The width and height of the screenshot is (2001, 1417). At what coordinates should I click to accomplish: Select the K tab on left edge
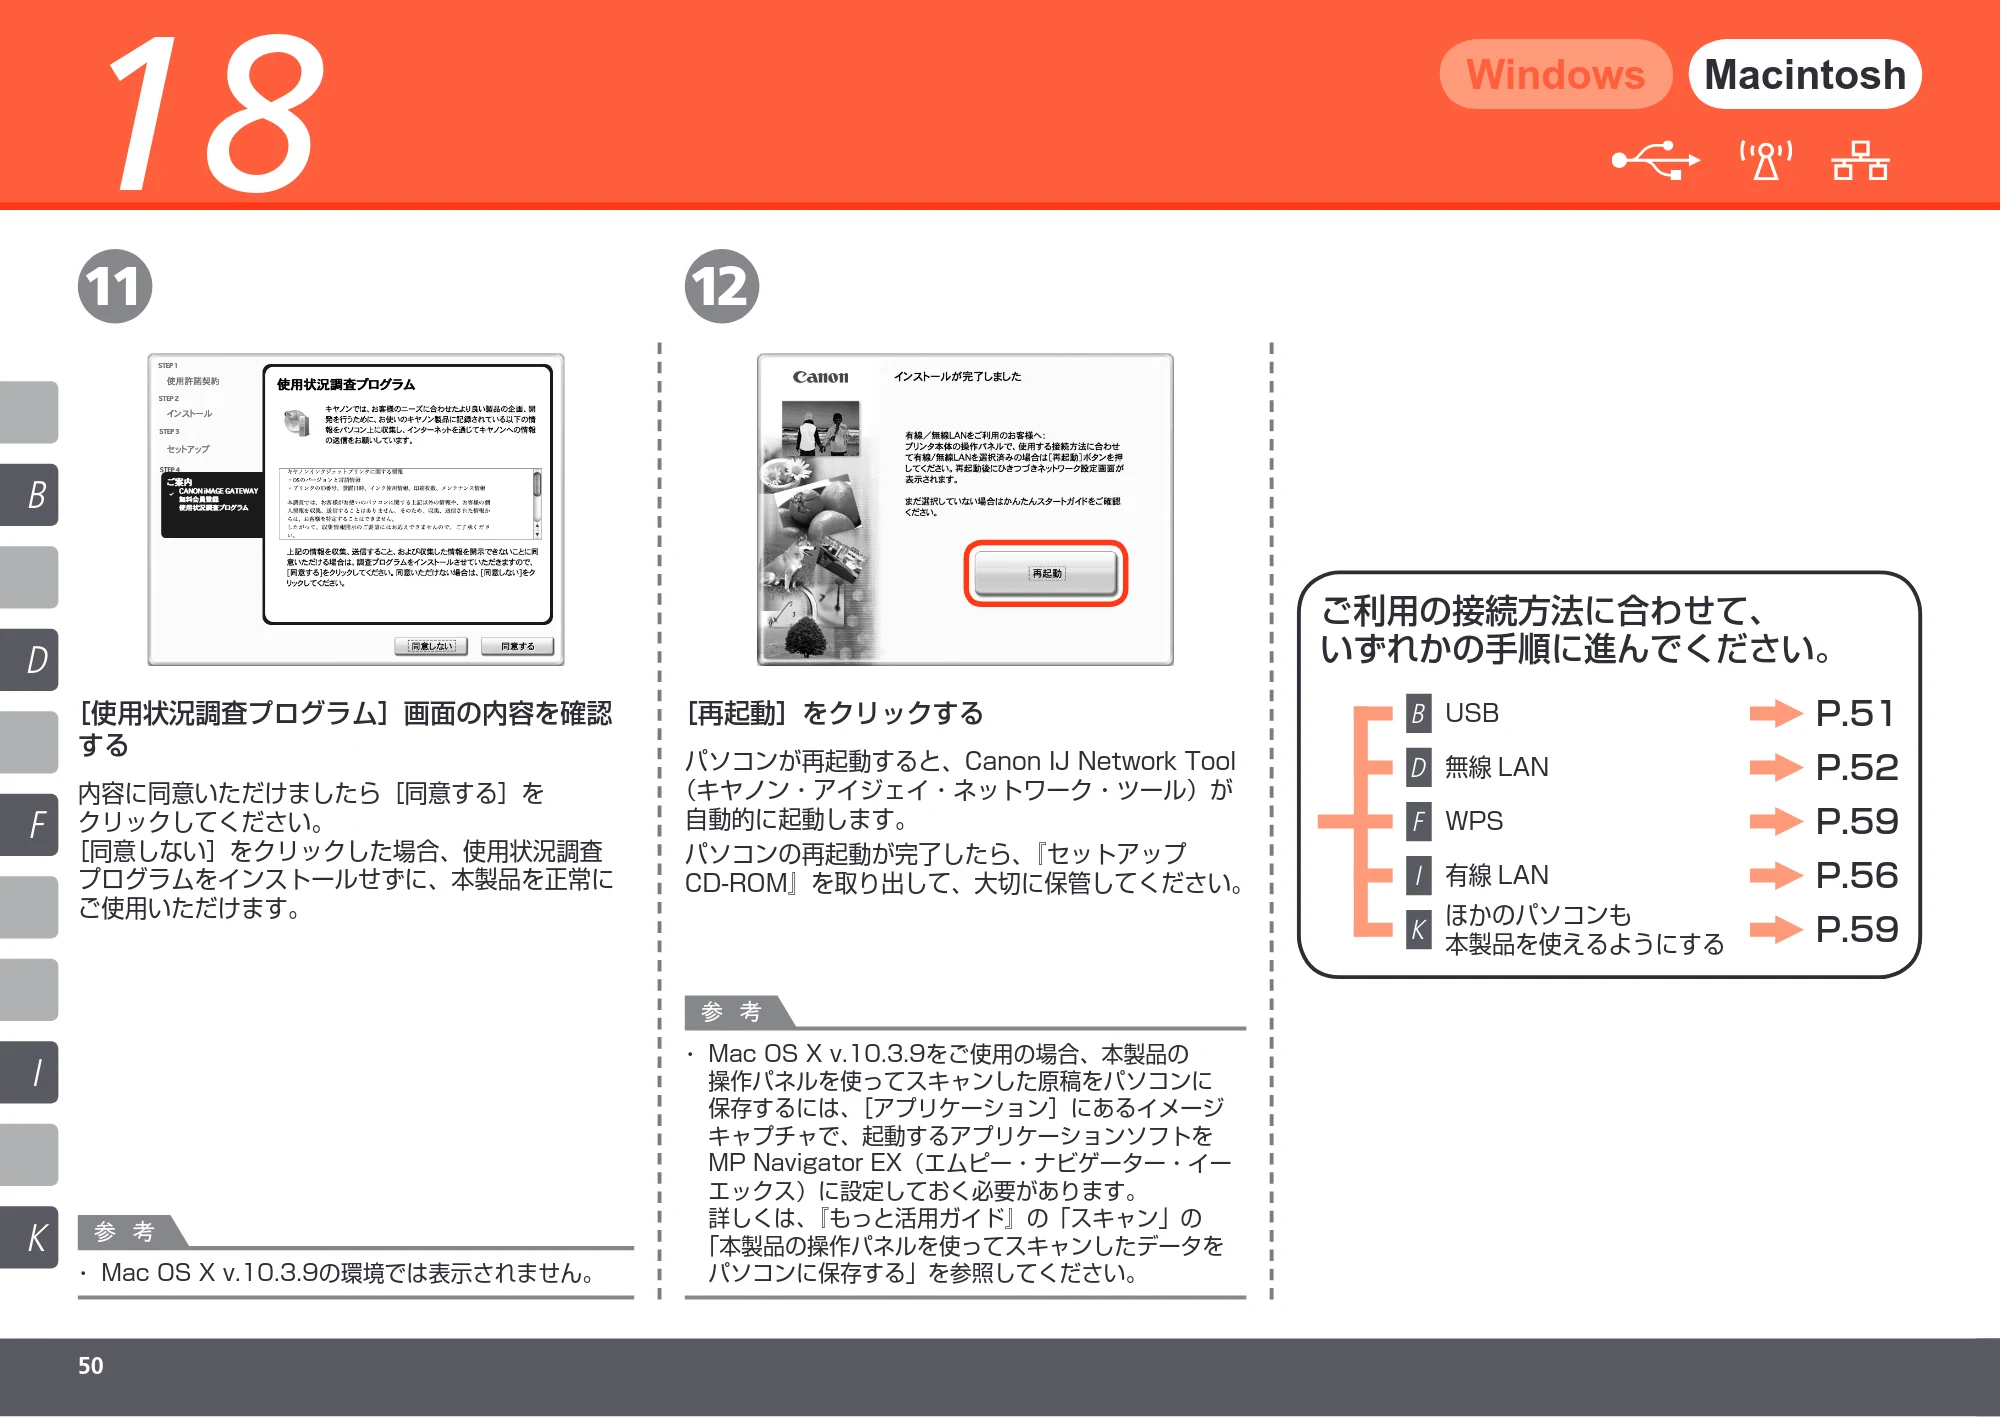click(x=29, y=1237)
